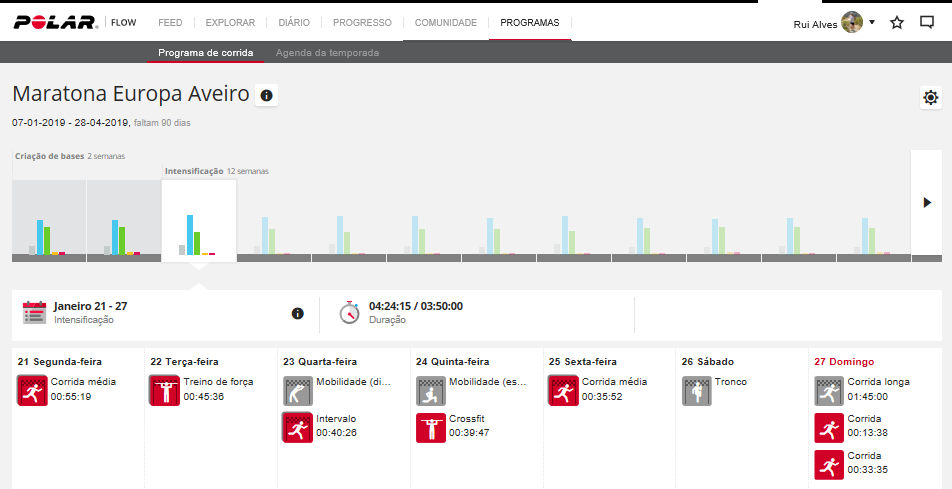
Task: Click the Treino de força workout icon
Action: click(164, 390)
